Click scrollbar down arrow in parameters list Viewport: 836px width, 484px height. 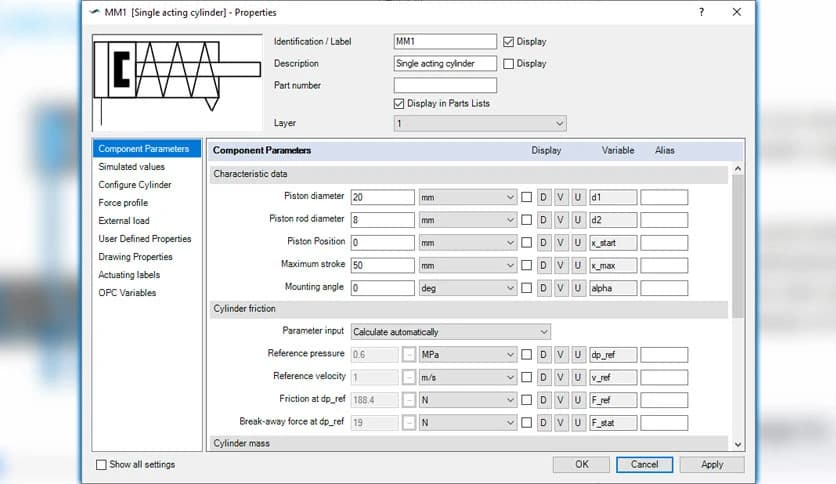pos(738,444)
